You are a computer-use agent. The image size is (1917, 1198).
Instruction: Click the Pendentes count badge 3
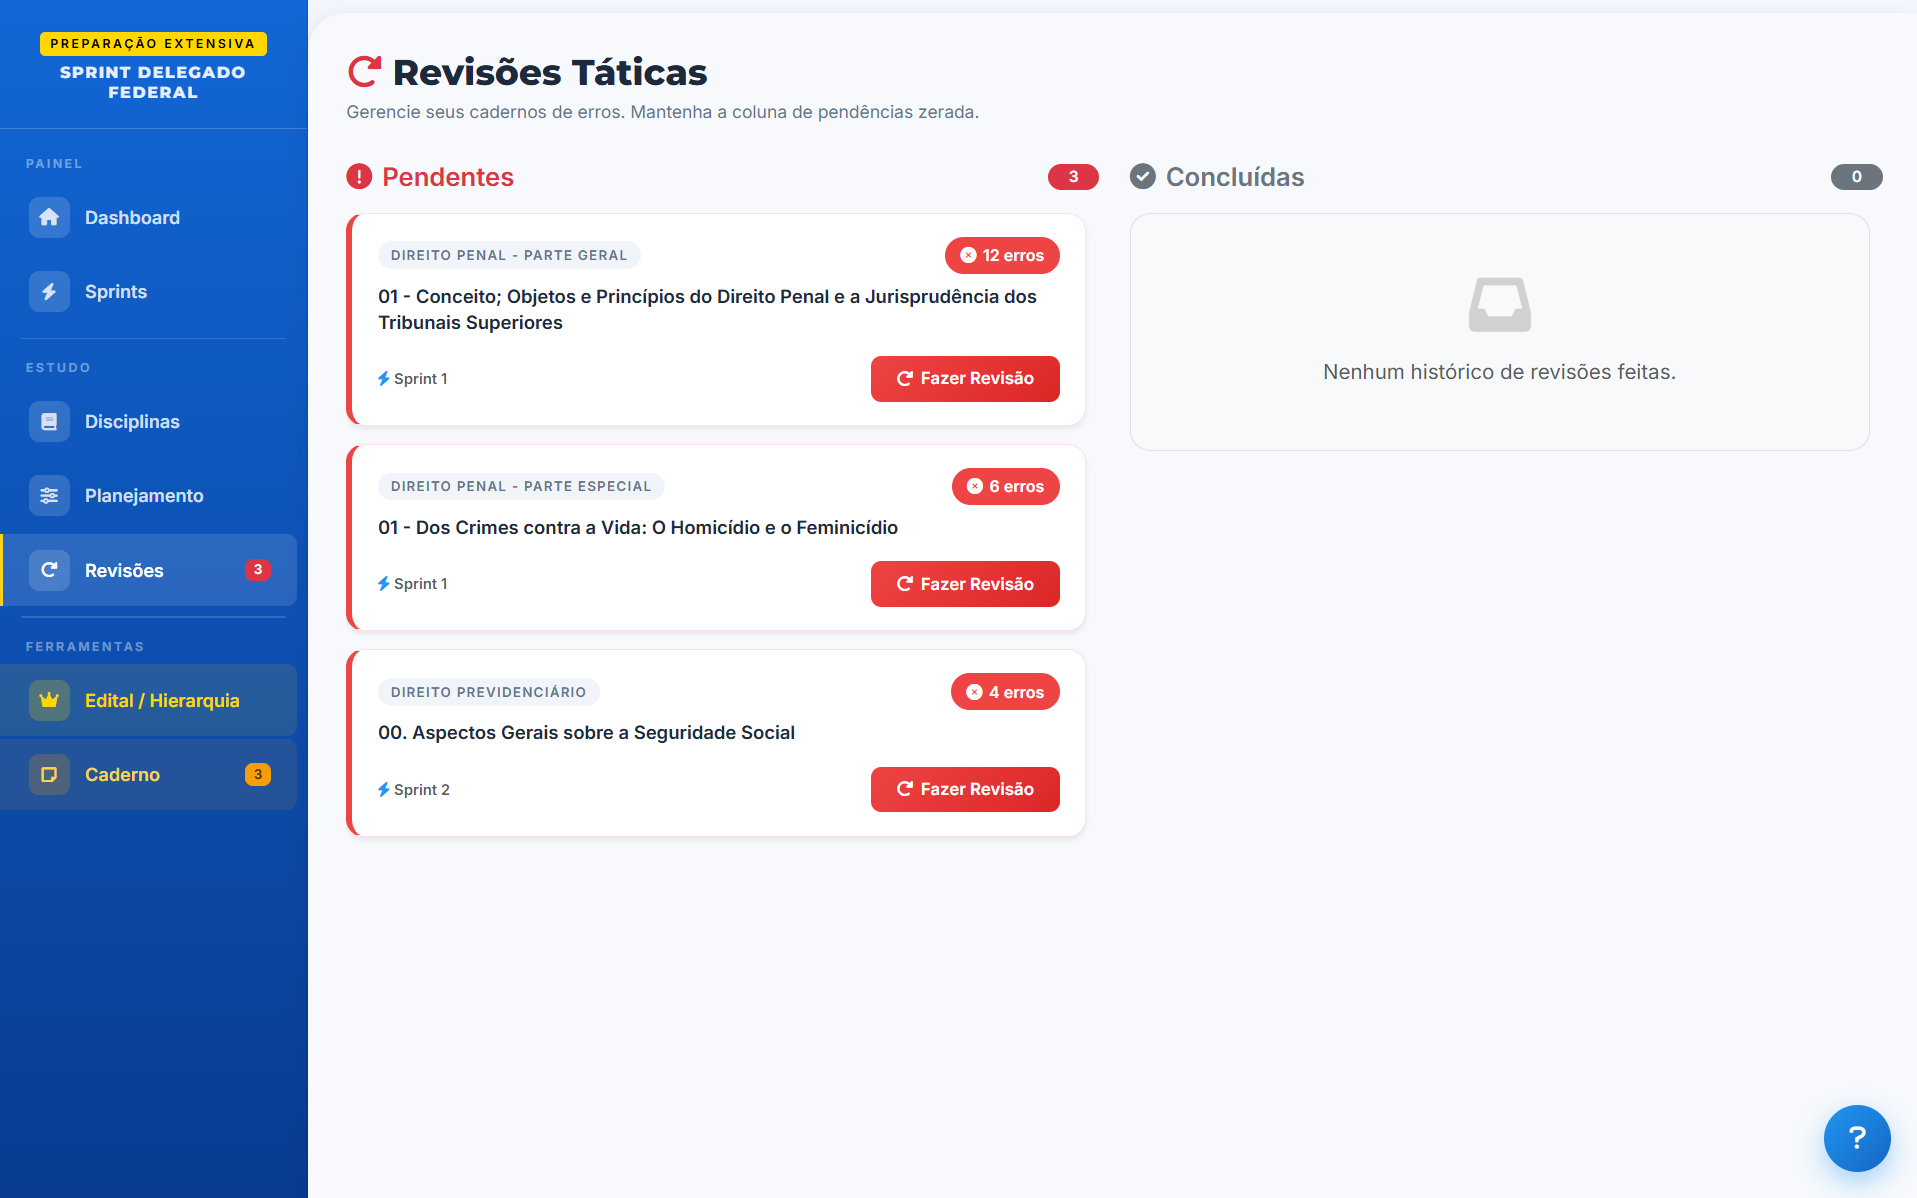pos(1073,177)
